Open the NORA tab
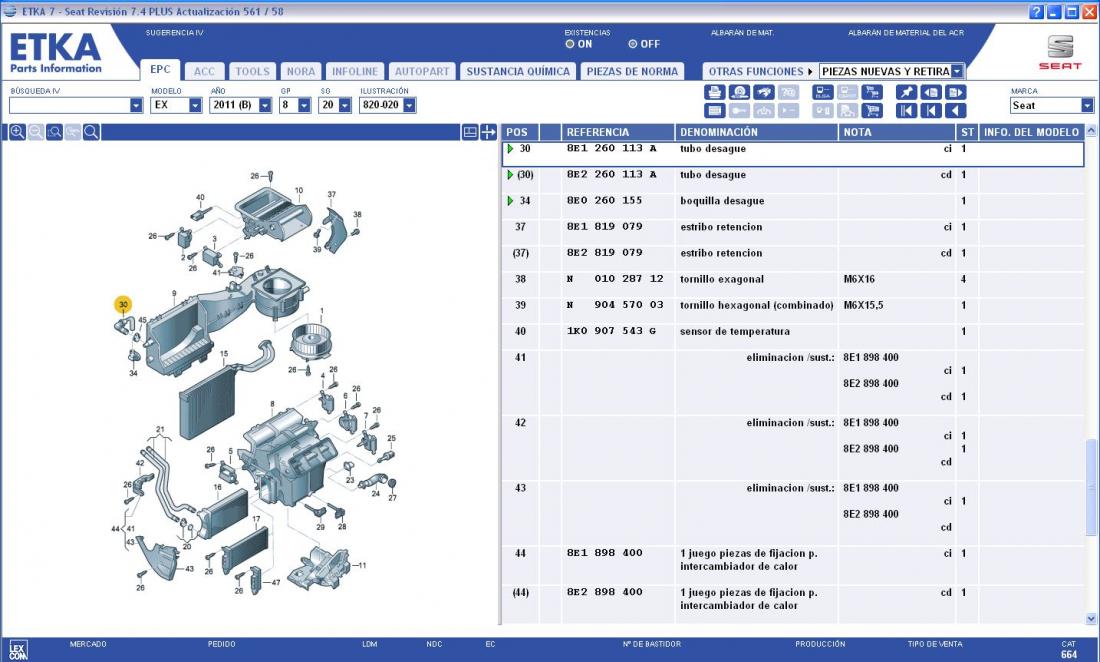Screen dimensions: 1100x662 click(x=301, y=72)
